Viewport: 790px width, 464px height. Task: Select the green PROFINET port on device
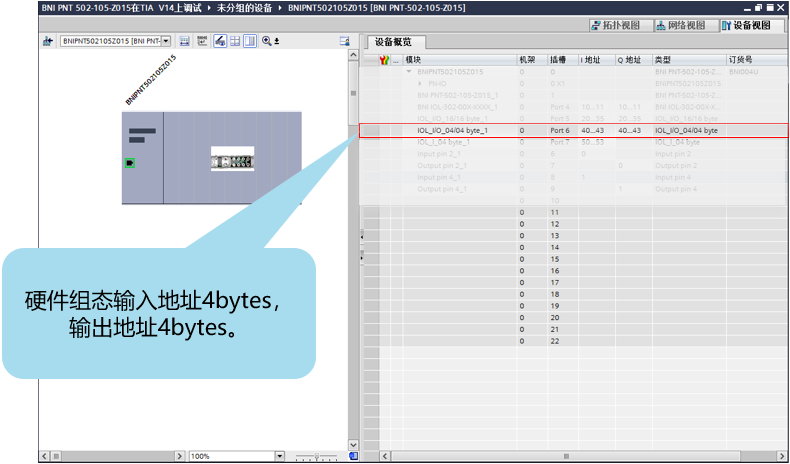tap(129, 162)
